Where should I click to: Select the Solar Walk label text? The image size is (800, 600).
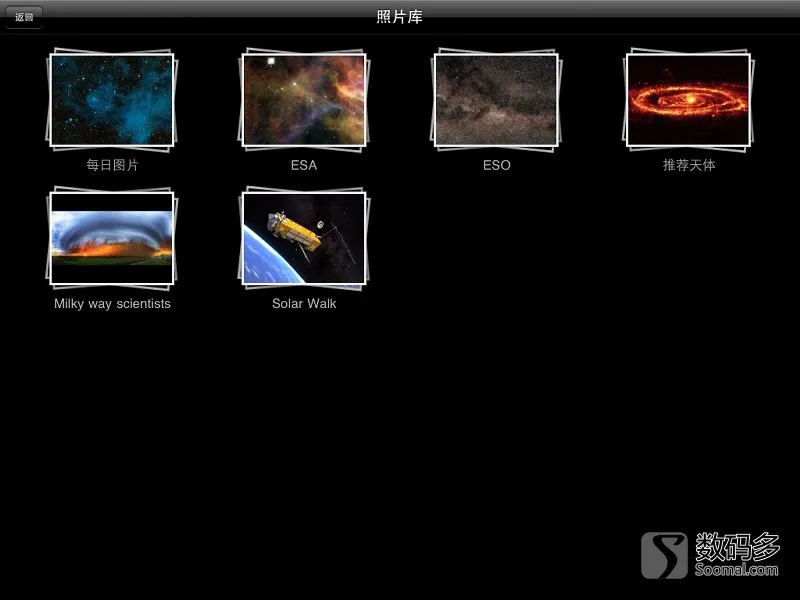click(x=304, y=304)
